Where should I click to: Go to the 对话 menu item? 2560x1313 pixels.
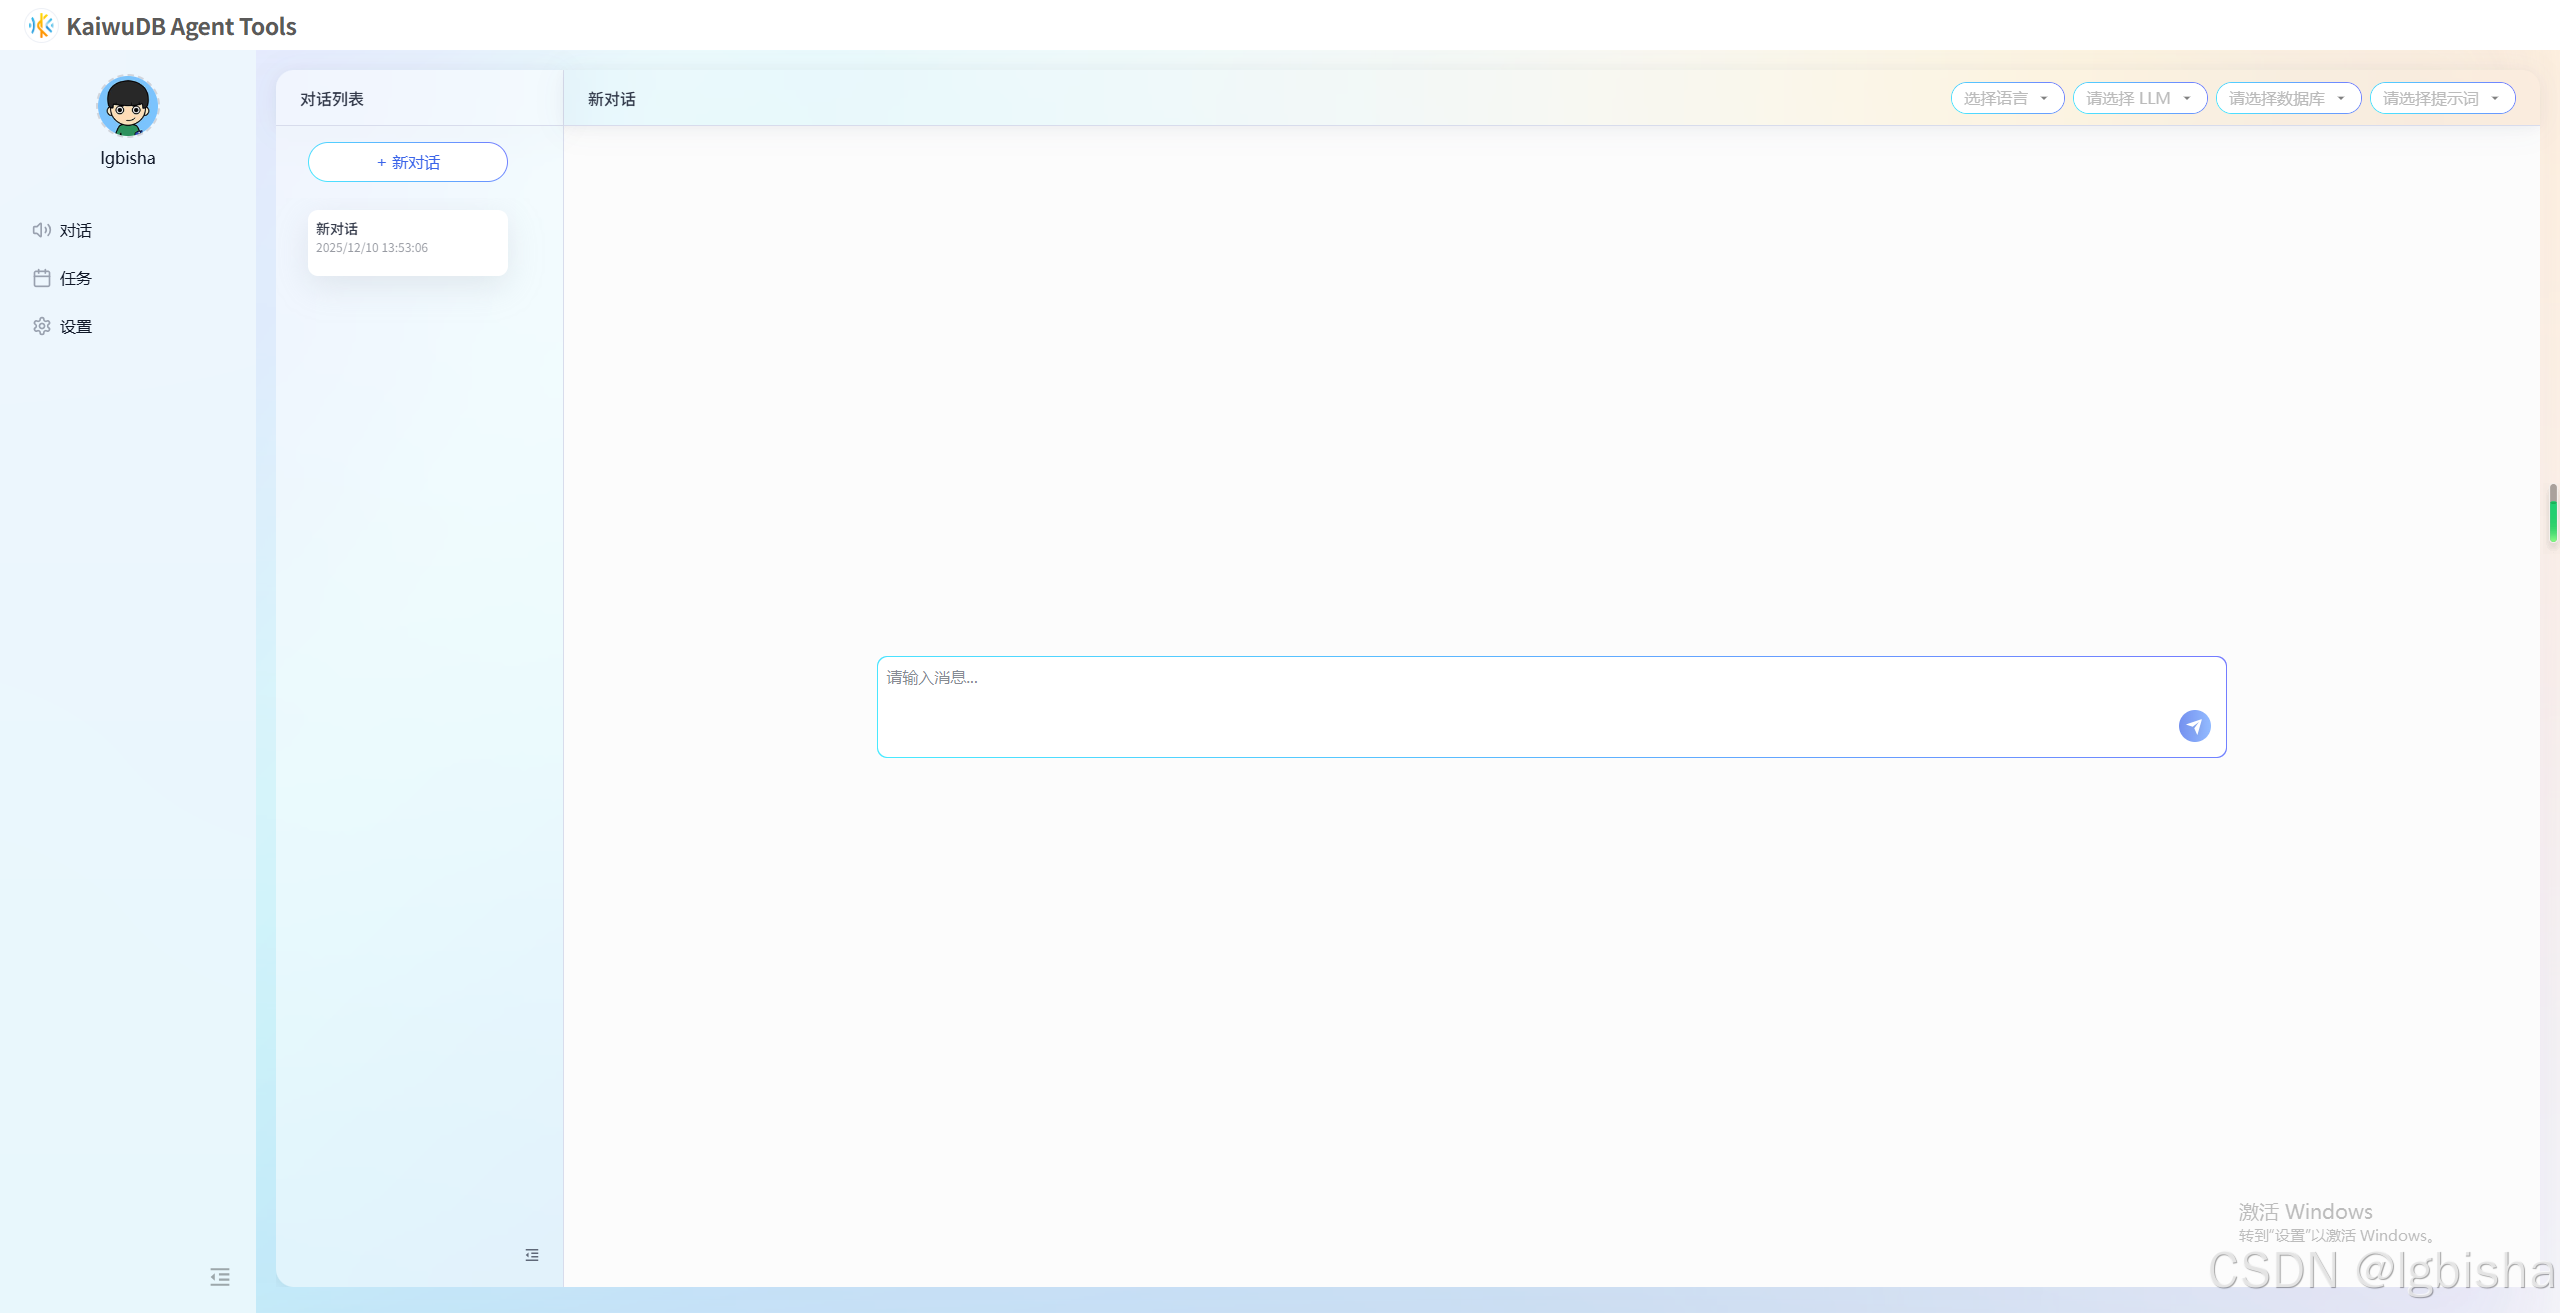pyautogui.click(x=76, y=230)
